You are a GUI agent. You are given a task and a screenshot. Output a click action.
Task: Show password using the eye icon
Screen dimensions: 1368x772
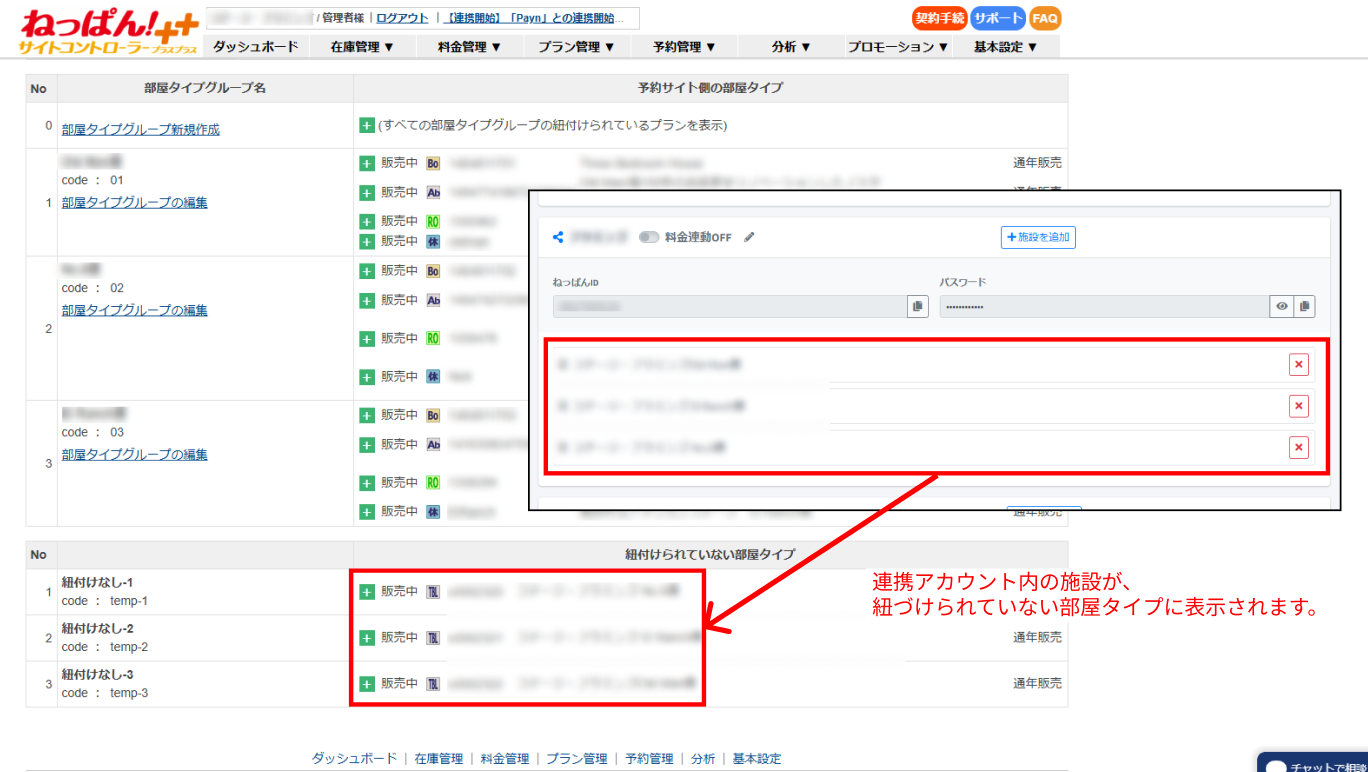tap(1281, 307)
